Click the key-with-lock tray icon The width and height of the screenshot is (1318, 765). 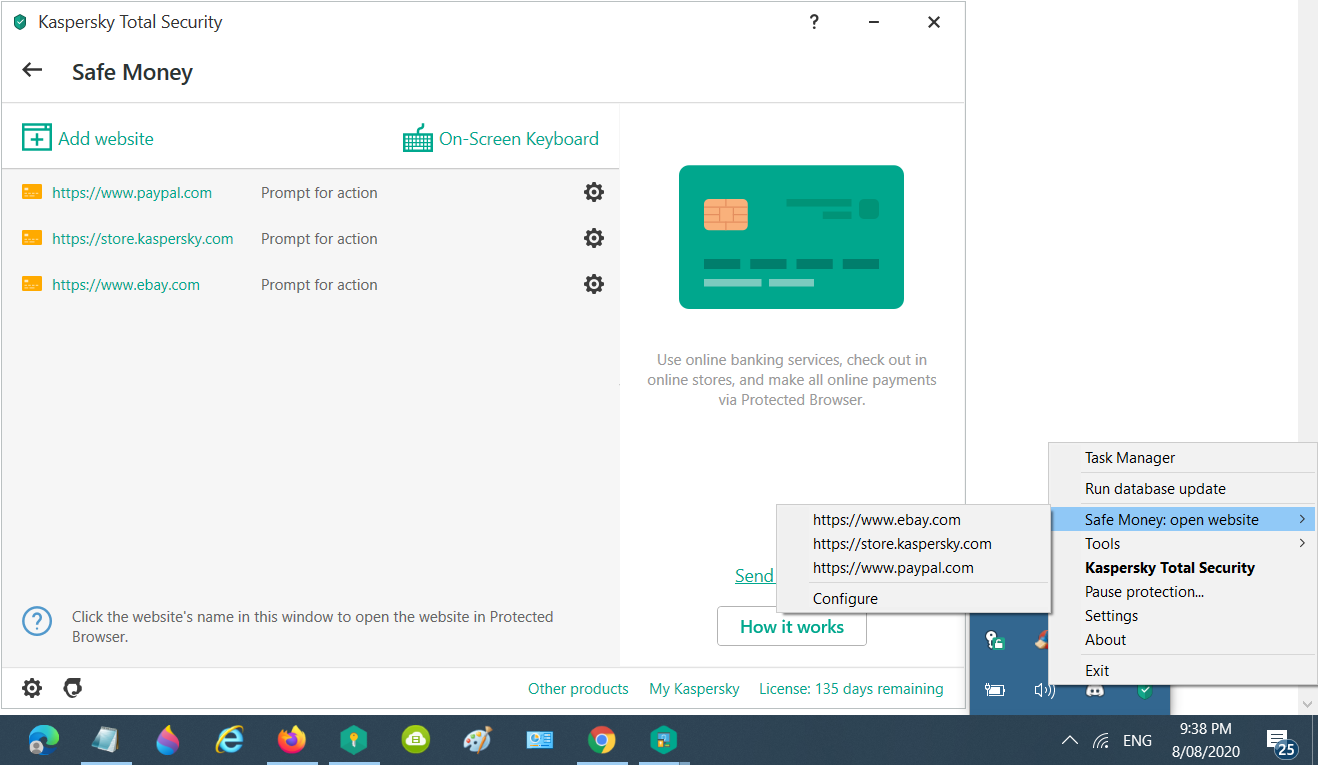click(x=994, y=640)
